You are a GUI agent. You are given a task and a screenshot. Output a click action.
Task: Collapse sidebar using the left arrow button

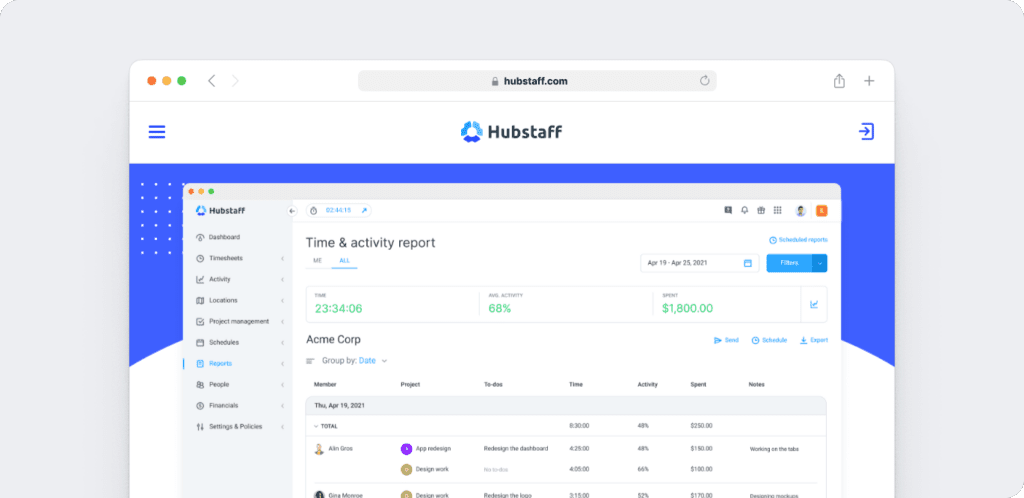tap(292, 211)
